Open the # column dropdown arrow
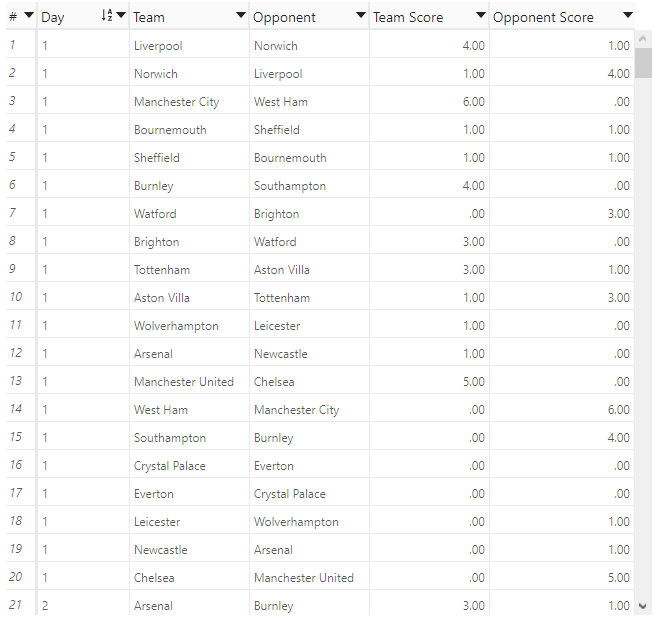The image size is (658, 627). click(x=29, y=16)
